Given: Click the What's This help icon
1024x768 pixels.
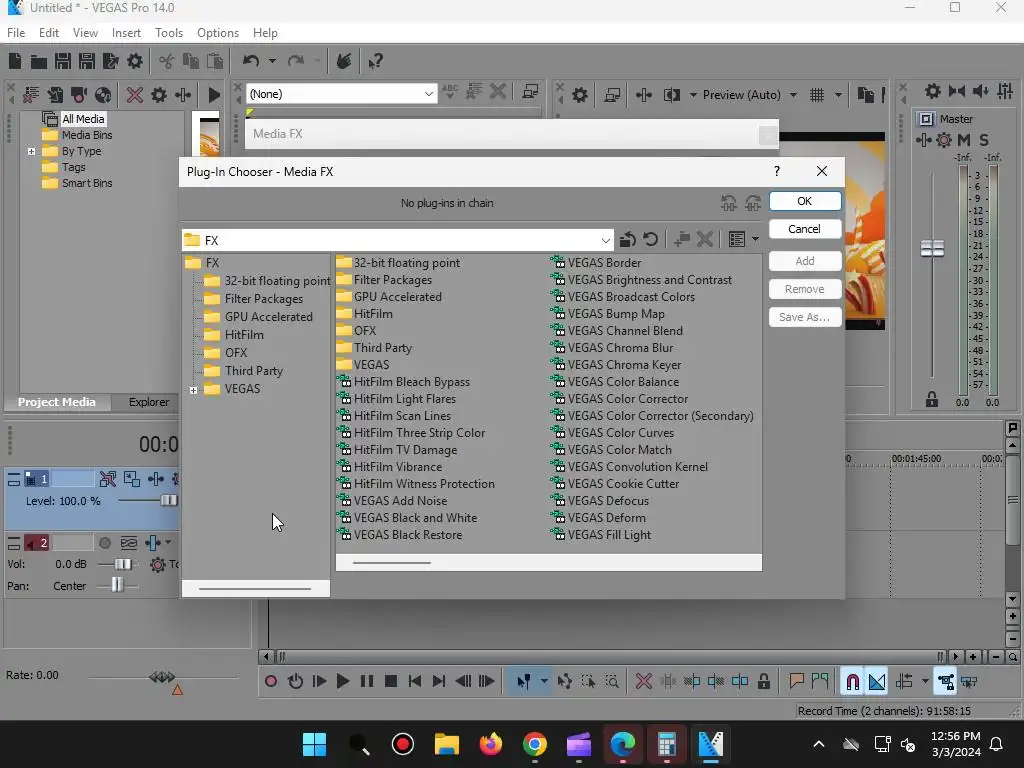Looking at the screenshot, I should tap(375, 61).
